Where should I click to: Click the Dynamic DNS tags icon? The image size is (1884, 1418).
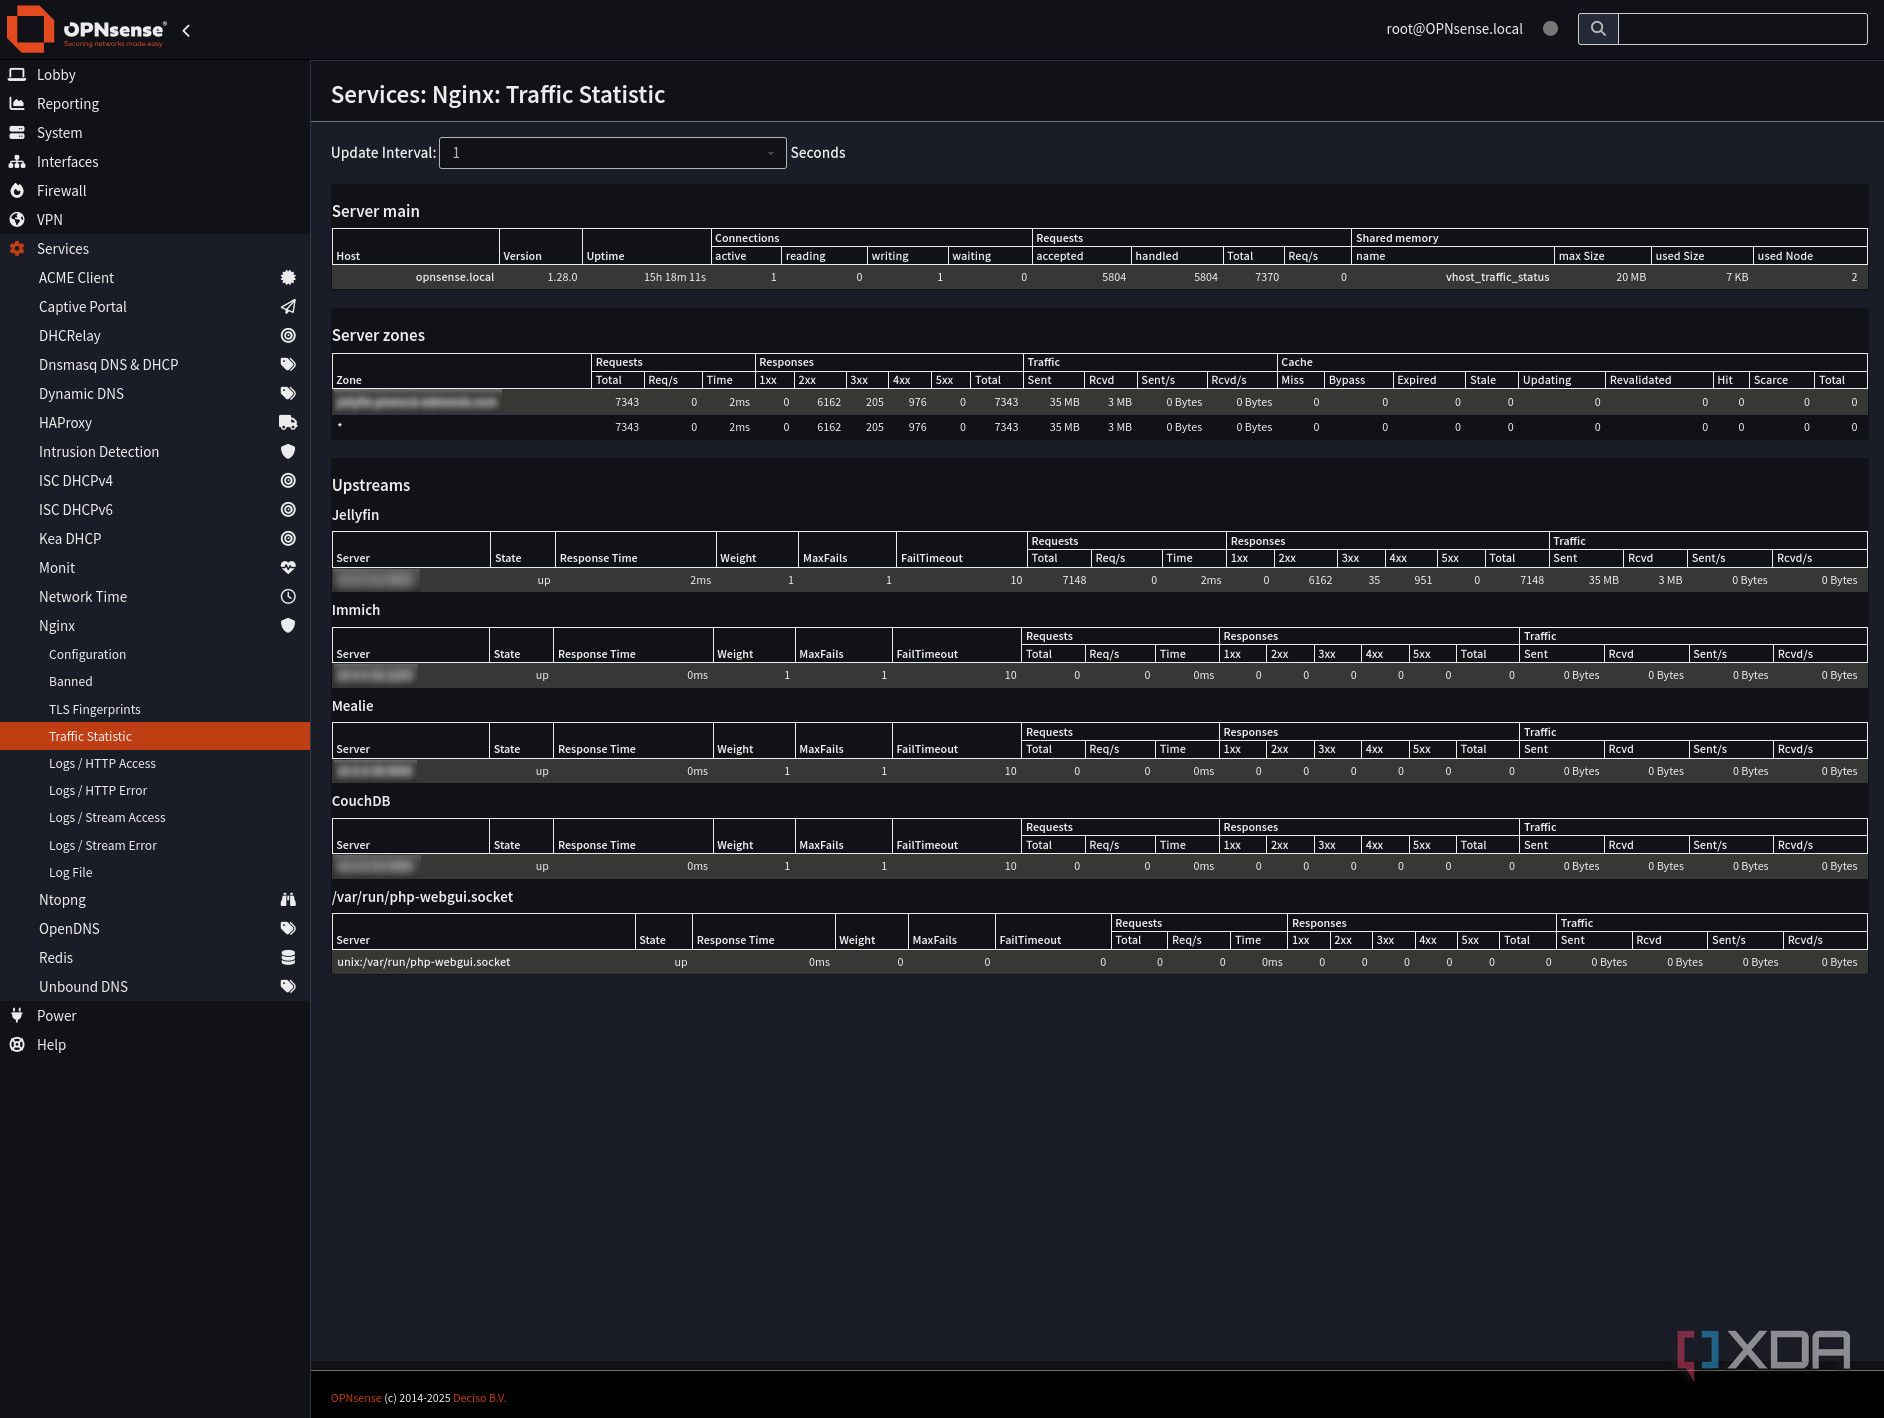pos(288,393)
